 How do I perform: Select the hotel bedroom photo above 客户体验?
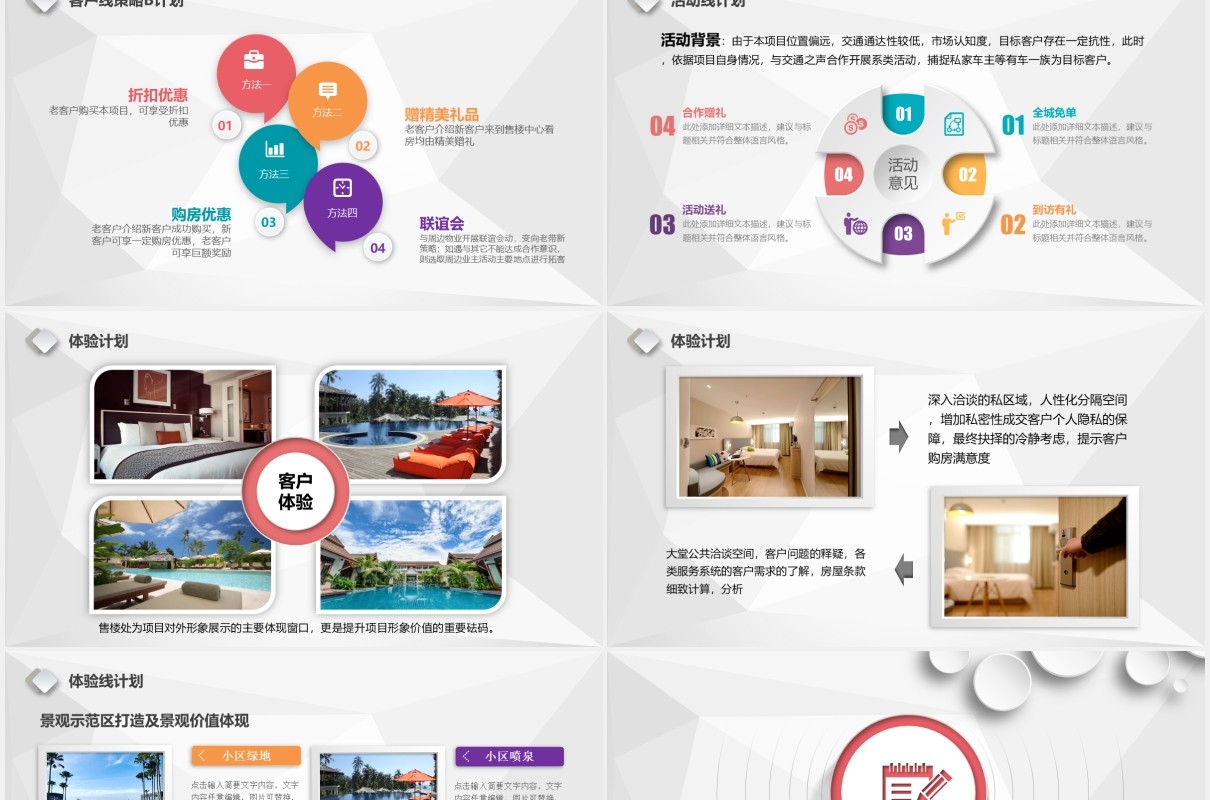pyautogui.click(x=183, y=424)
